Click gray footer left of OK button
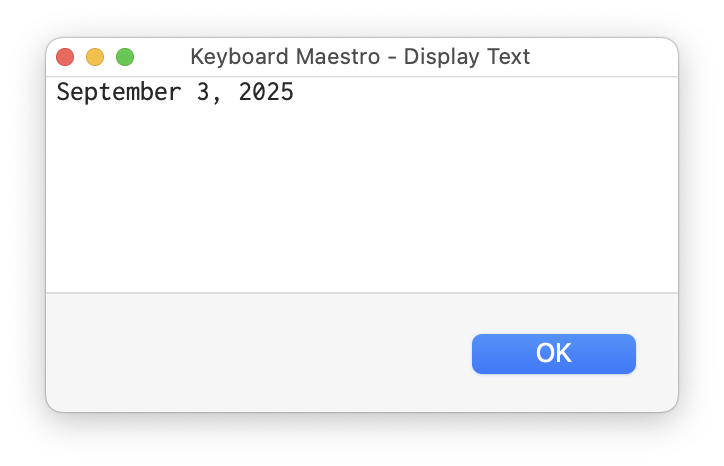 (x=250, y=353)
